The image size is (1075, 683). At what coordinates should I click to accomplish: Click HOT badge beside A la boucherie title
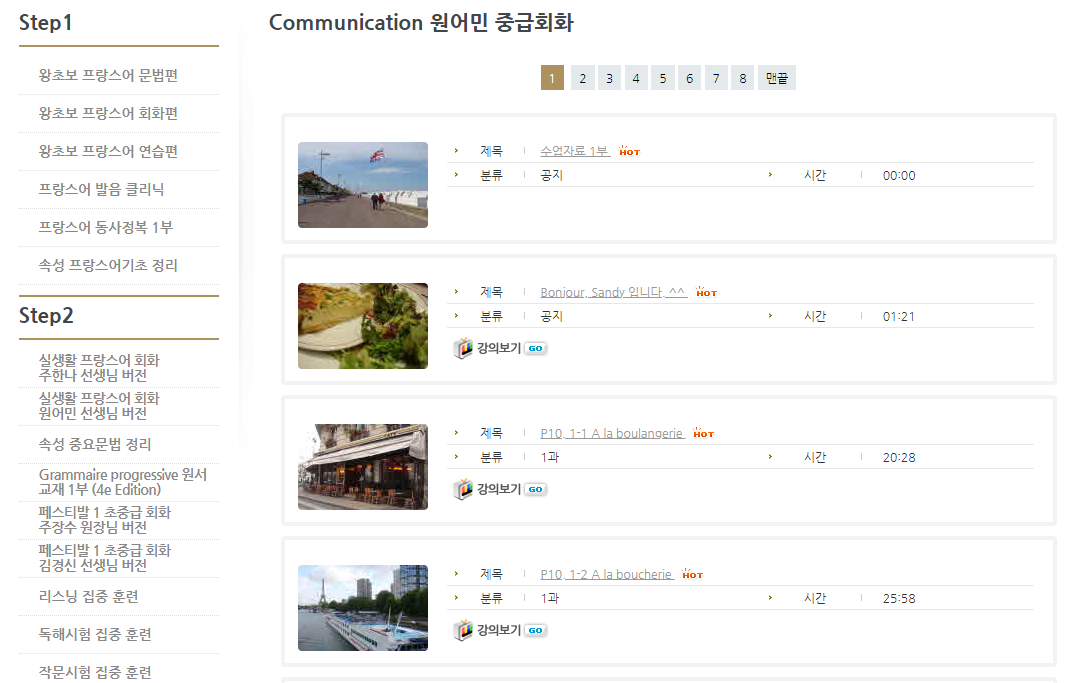(692, 575)
